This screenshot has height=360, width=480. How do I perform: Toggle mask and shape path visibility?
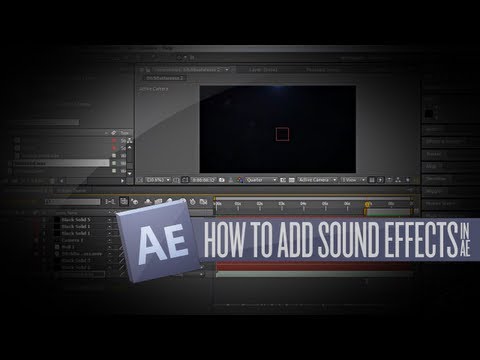pyautogui.click(x=185, y=180)
